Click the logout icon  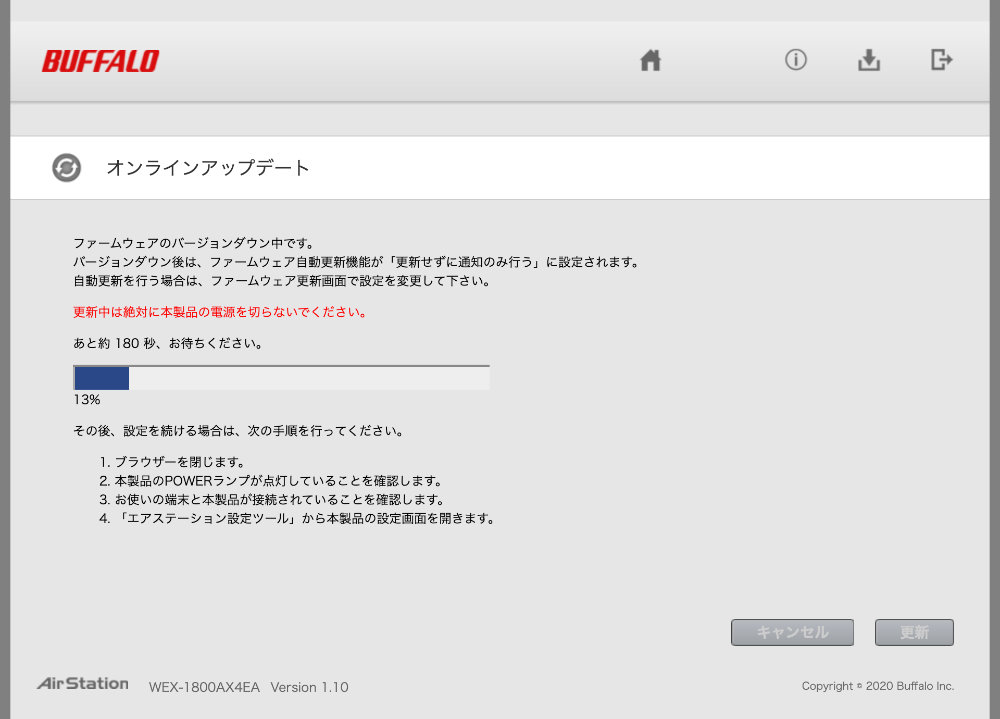[941, 60]
